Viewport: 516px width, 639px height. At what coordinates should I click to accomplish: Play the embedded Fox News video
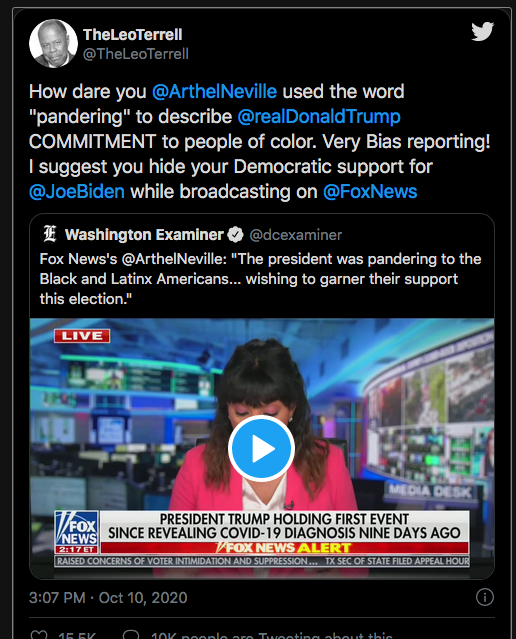(261, 448)
